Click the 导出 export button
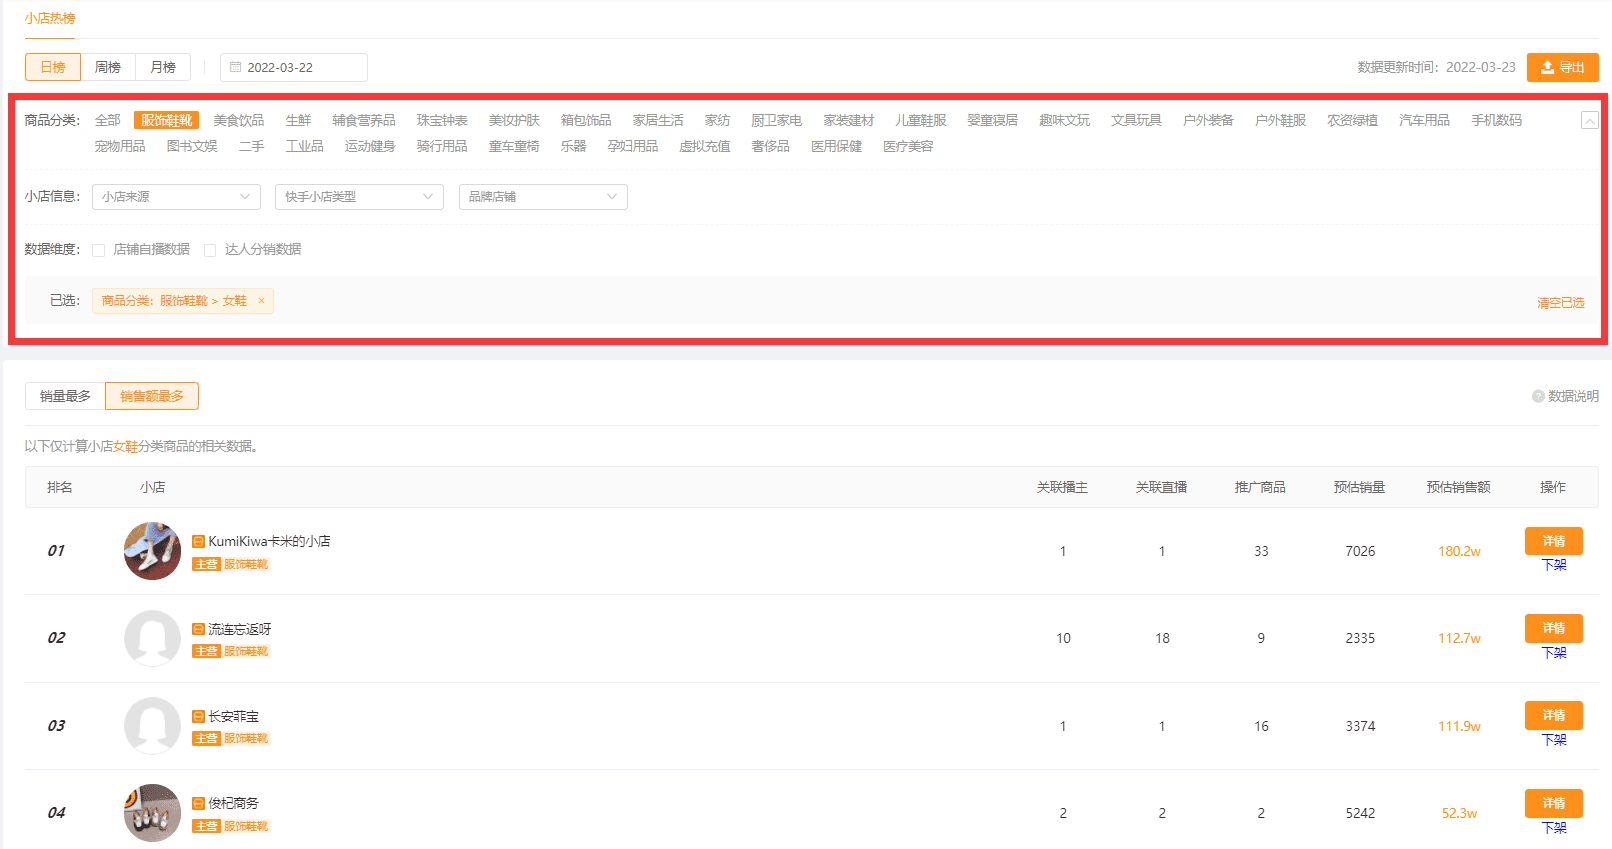Viewport: 1612px width, 849px height. pos(1563,67)
